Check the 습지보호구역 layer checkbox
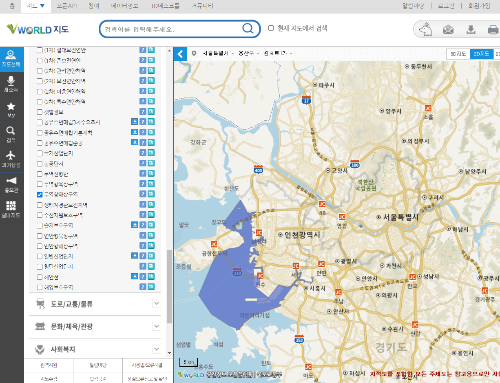This screenshot has width=500, height=383. tap(40, 225)
